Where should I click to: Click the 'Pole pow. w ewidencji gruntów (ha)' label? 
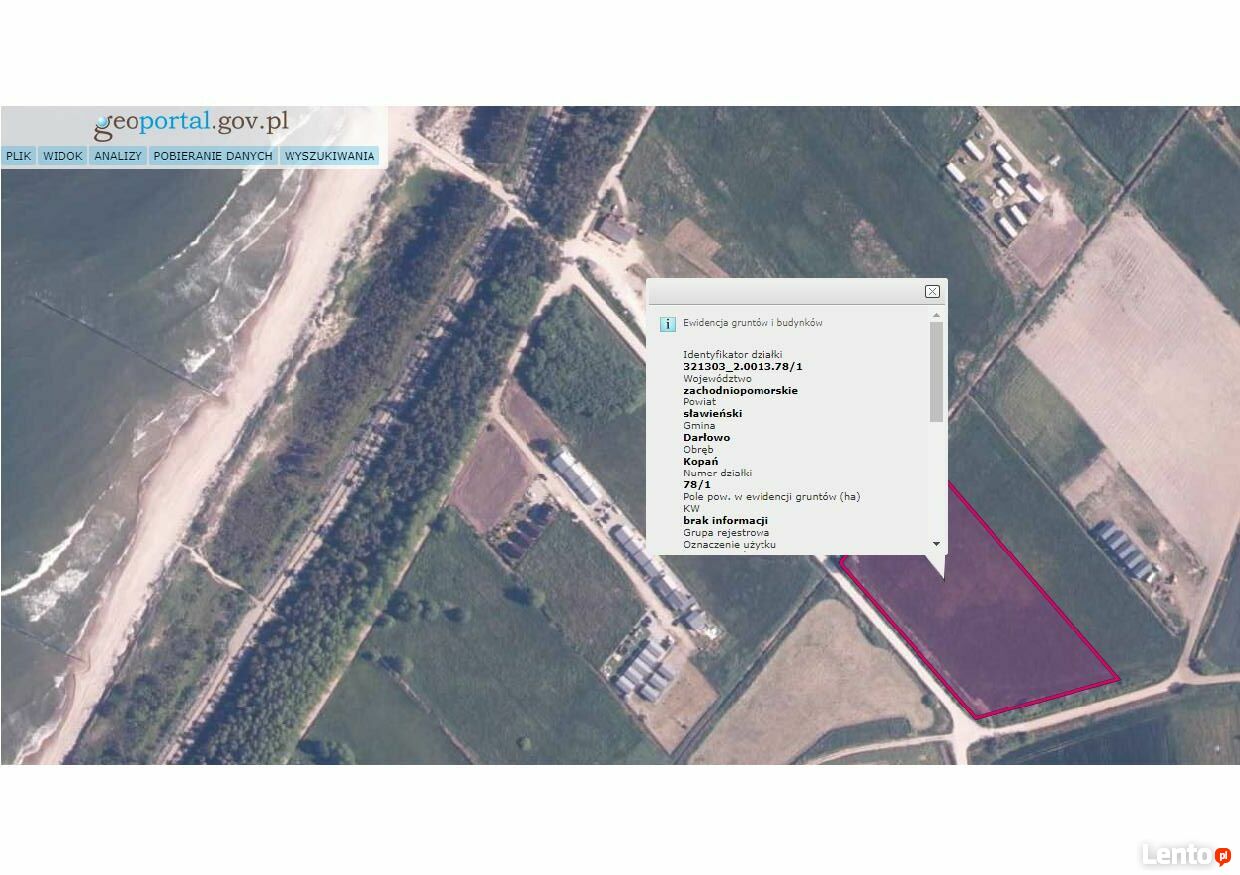771,497
